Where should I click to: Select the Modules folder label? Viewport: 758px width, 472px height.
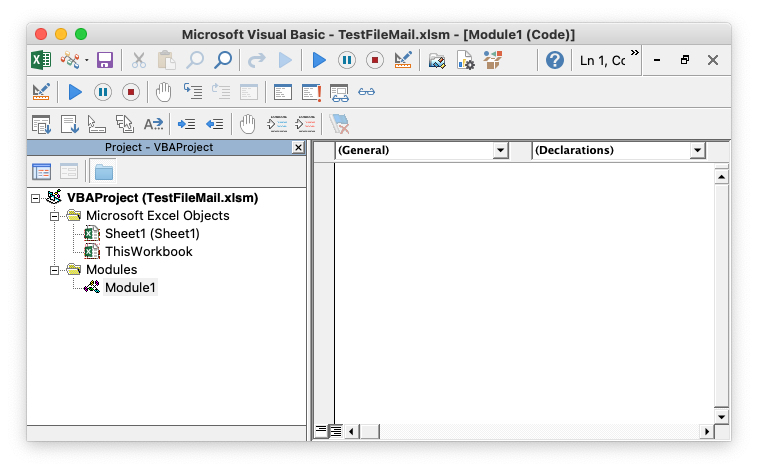[112, 269]
